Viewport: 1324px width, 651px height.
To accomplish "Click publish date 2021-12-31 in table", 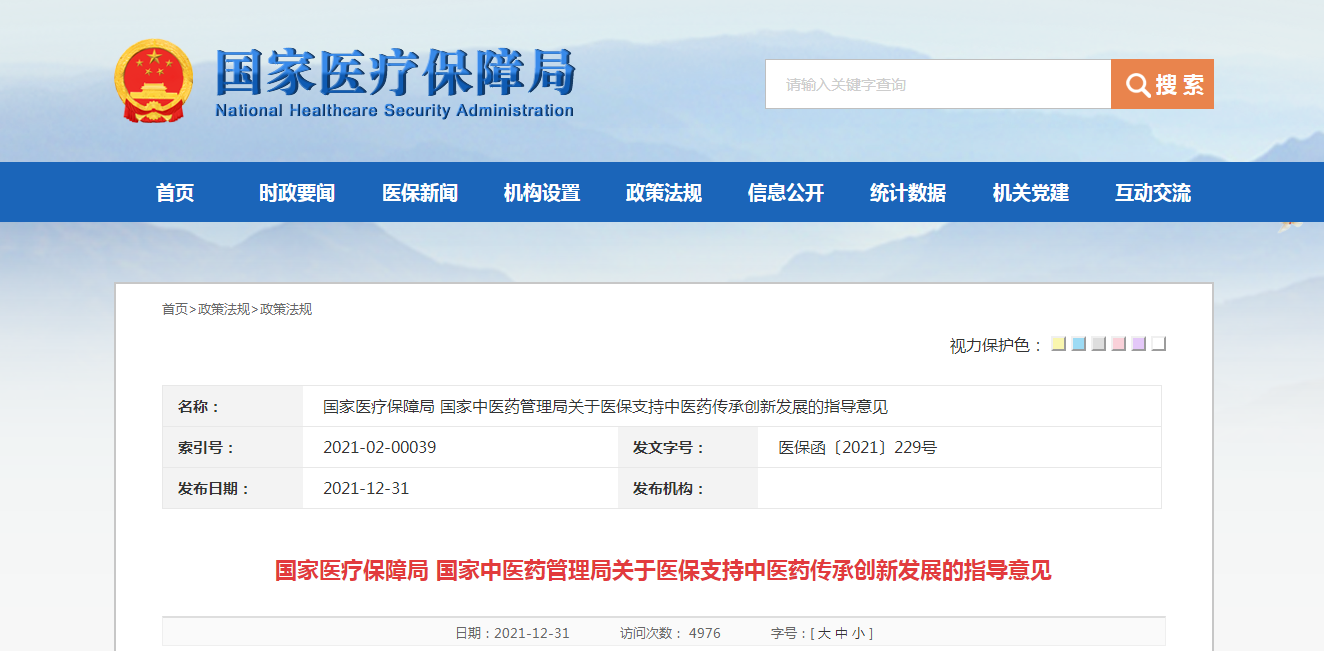I will click(366, 488).
